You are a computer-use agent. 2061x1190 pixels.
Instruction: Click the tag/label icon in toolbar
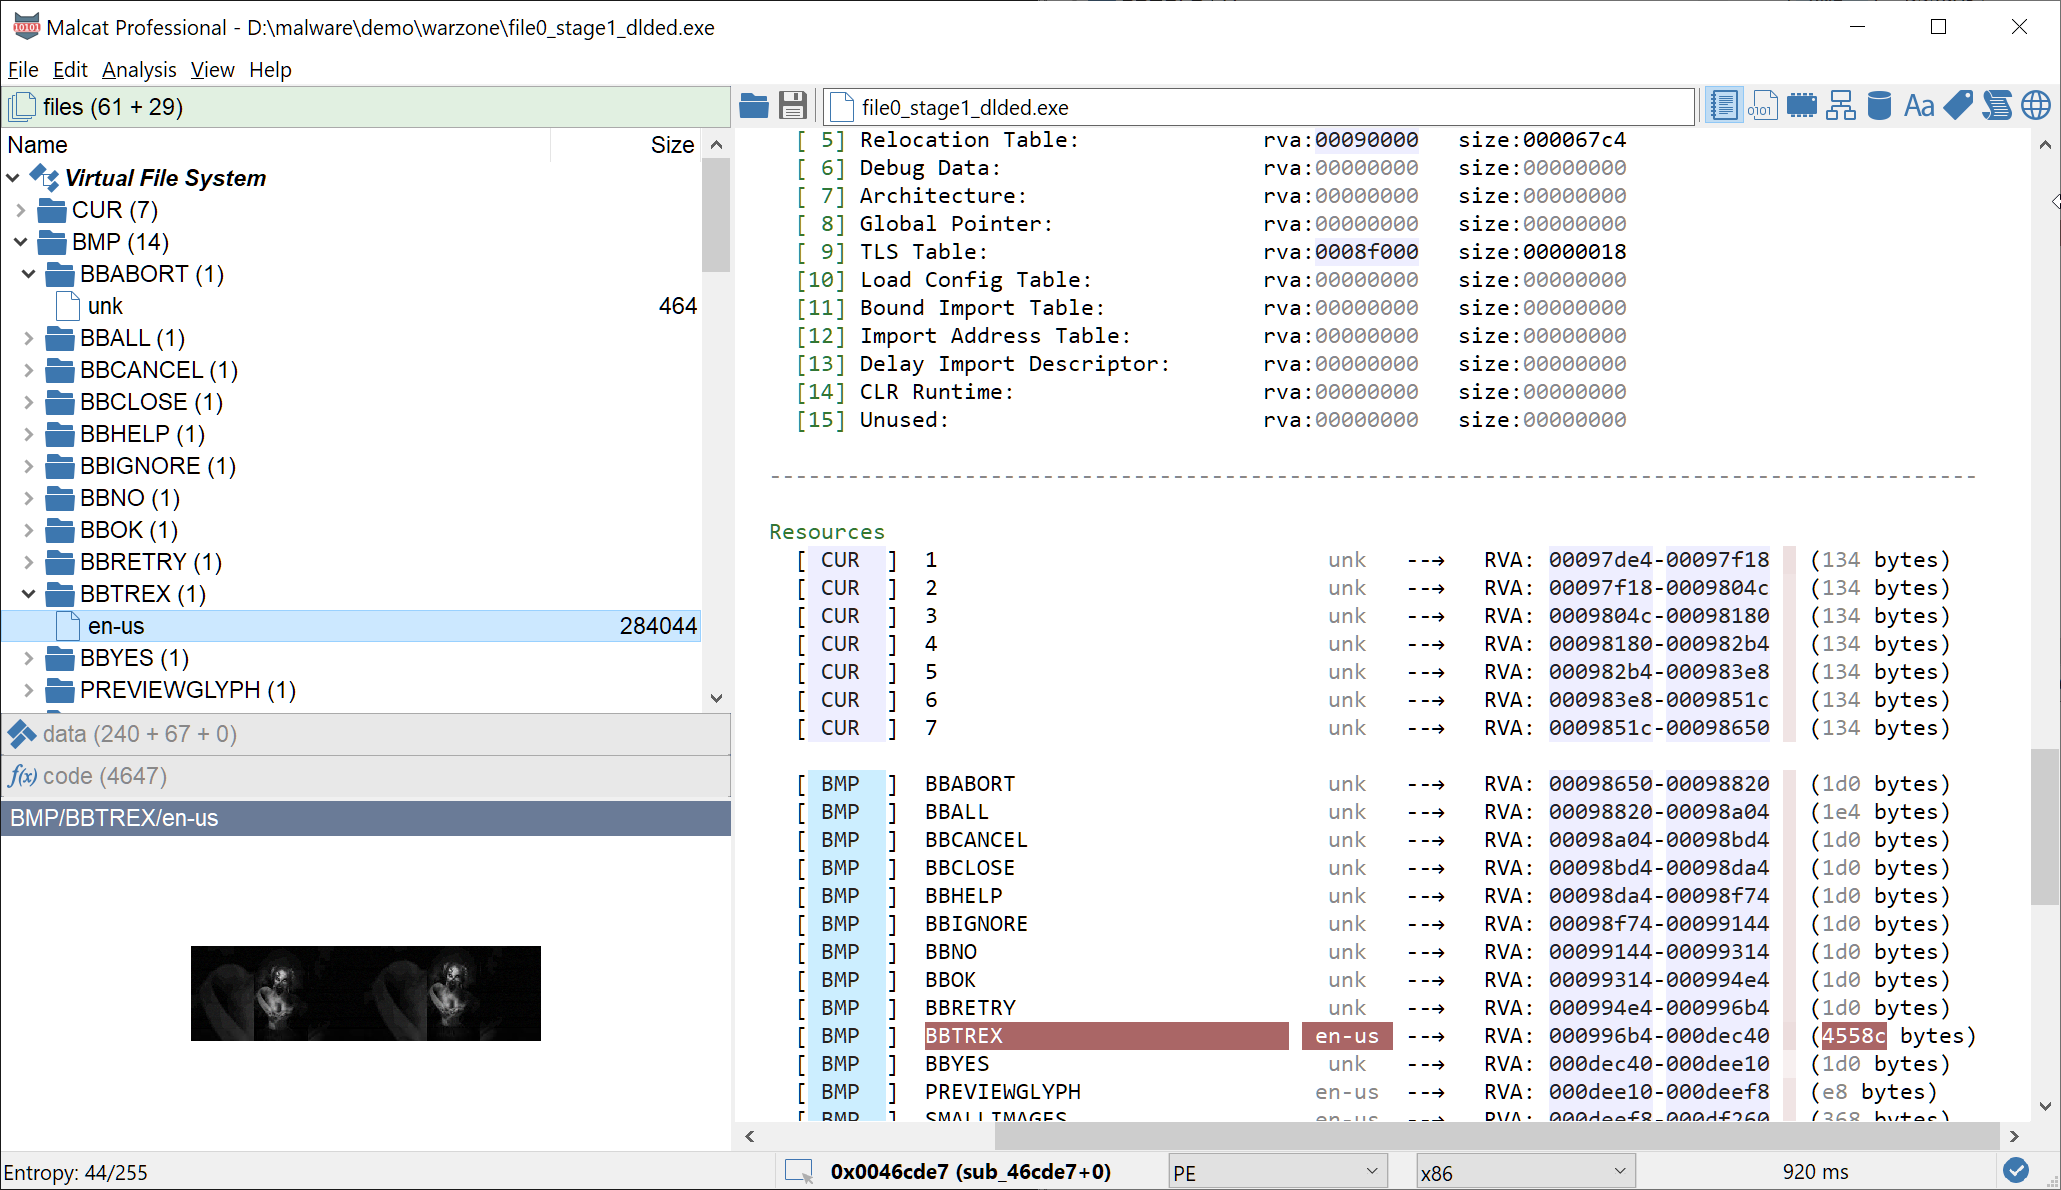pos(1959,108)
